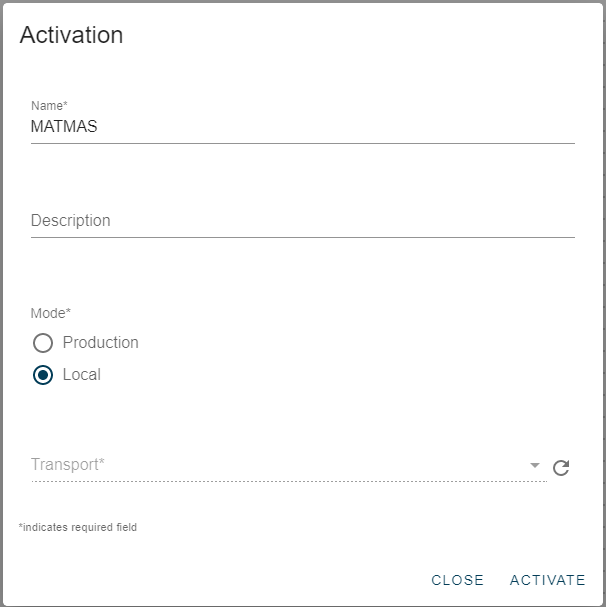The width and height of the screenshot is (606, 607).
Task: Click the '*indicates required field' note
Action: [x=78, y=527]
